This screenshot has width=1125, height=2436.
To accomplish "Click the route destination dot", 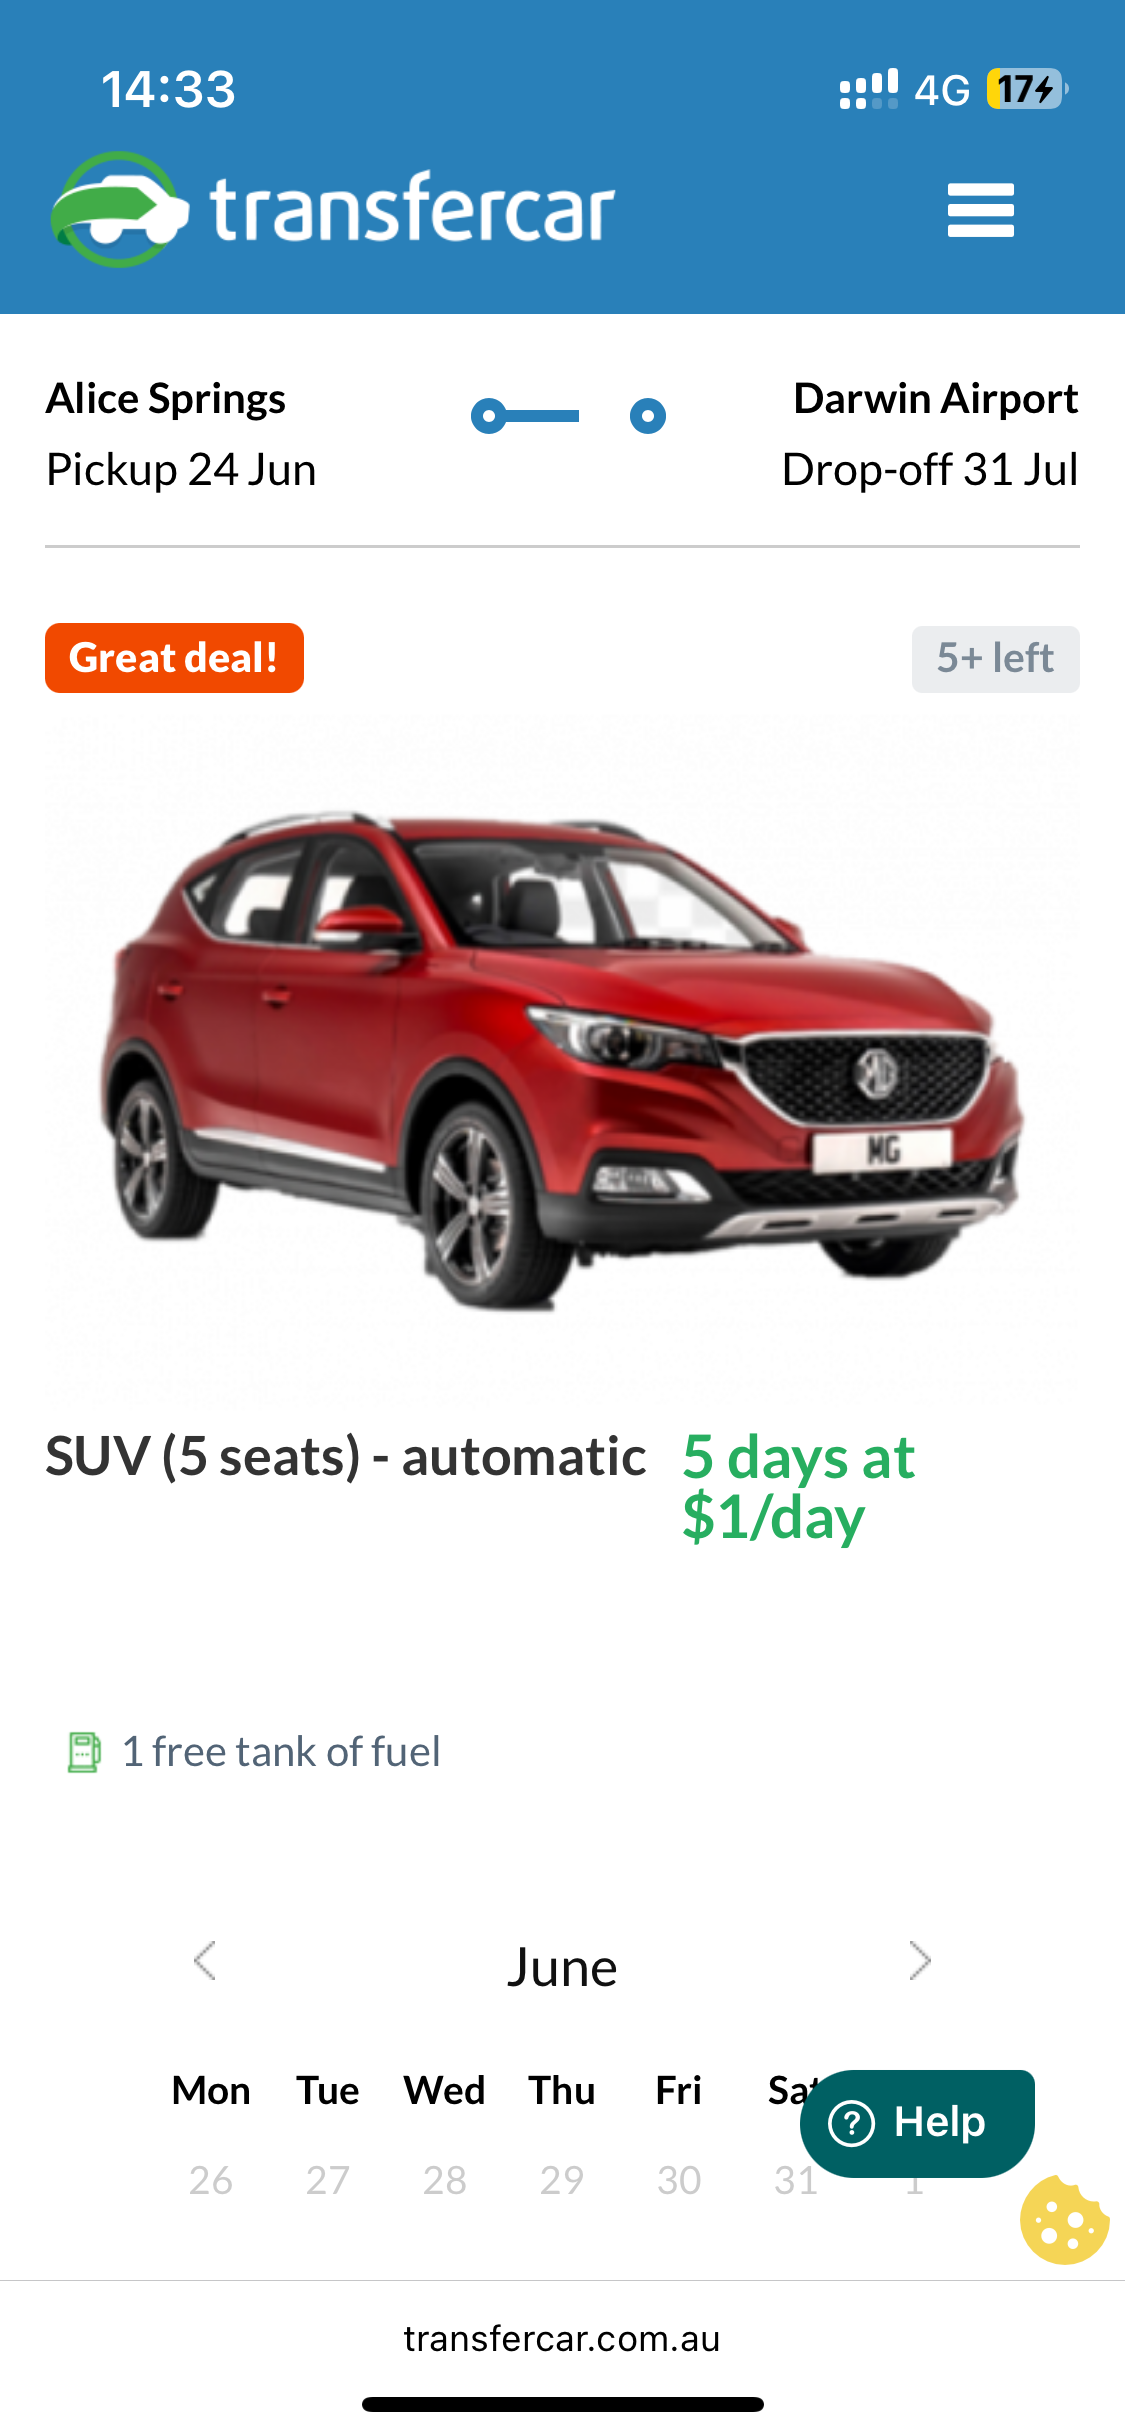I will (x=648, y=416).
